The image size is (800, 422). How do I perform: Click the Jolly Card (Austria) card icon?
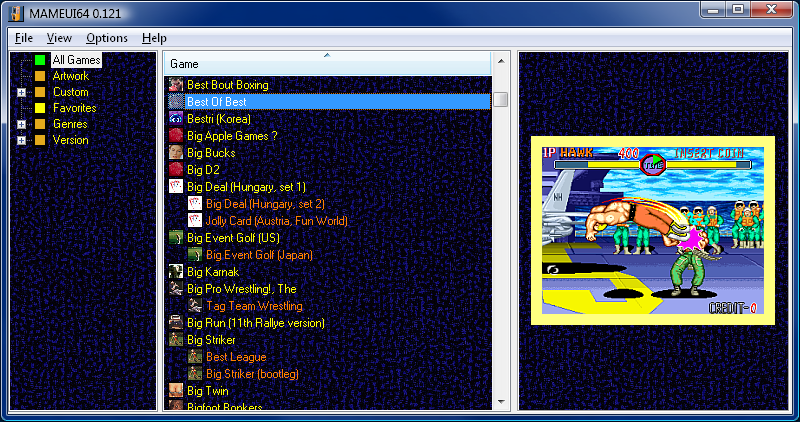195,220
